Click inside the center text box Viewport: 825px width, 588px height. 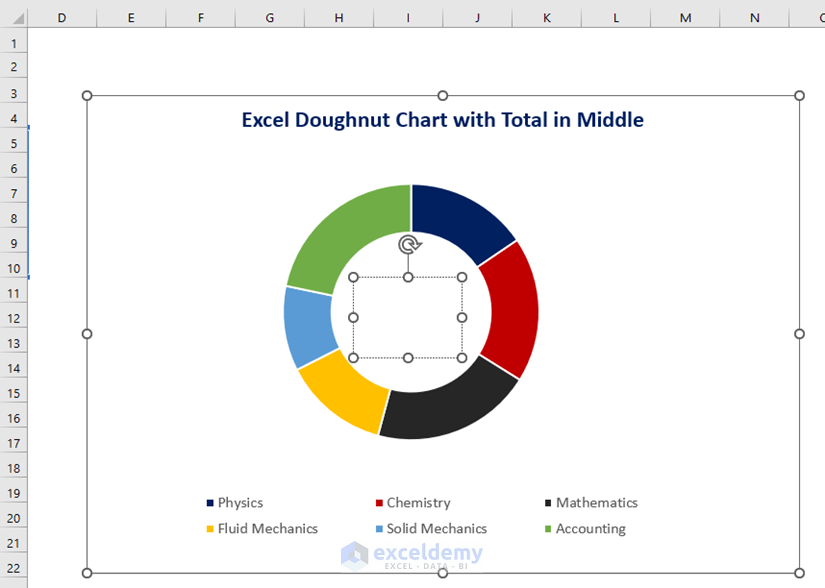[x=408, y=318]
